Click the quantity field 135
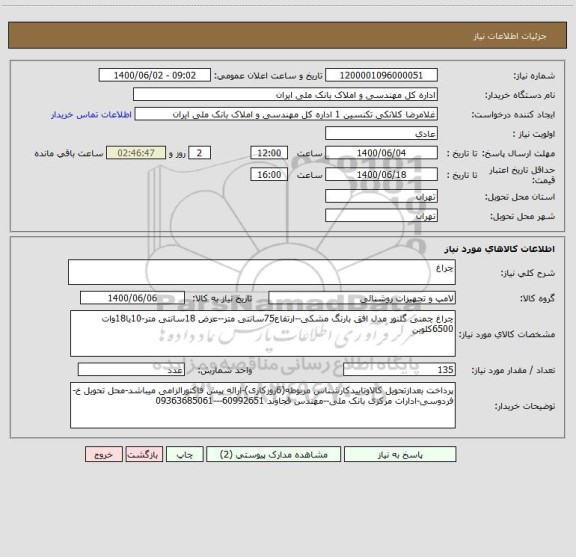This screenshot has width=576, height=557. click(x=399, y=370)
